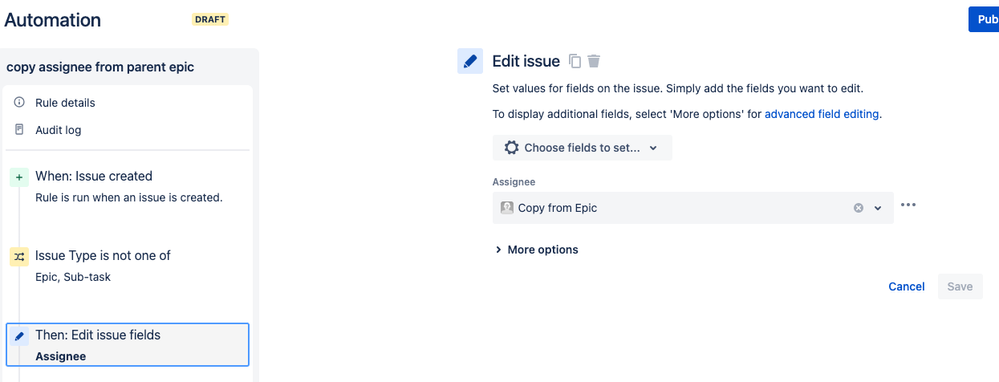Click the Rule details info icon
Image resolution: width=999 pixels, height=382 pixels.
coord(19,103)
